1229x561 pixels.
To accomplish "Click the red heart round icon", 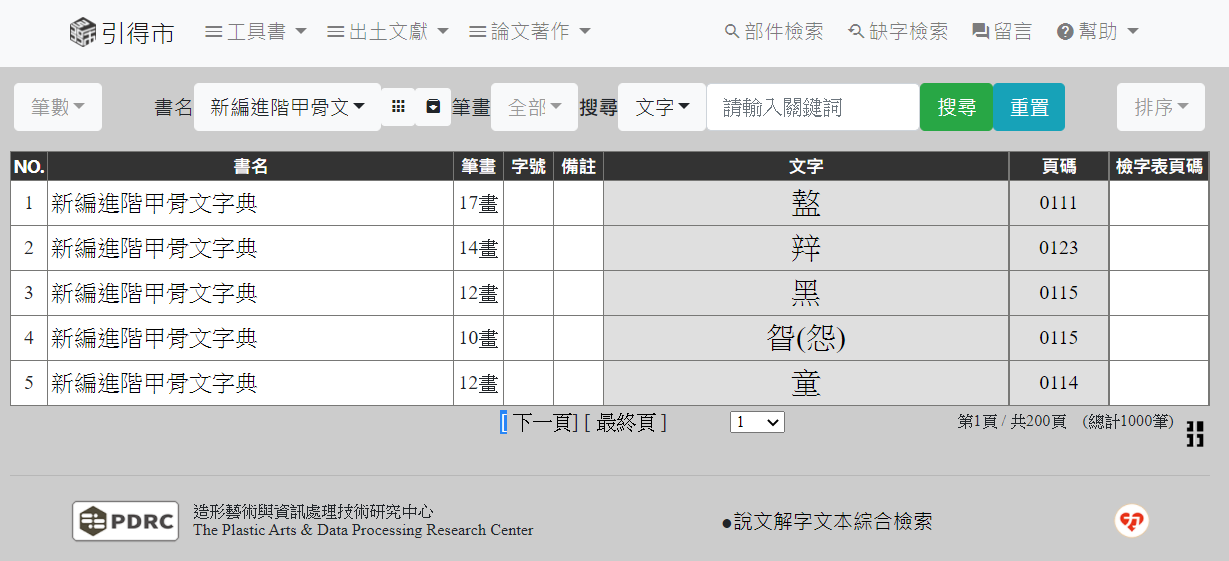I will pos(1132,521).
